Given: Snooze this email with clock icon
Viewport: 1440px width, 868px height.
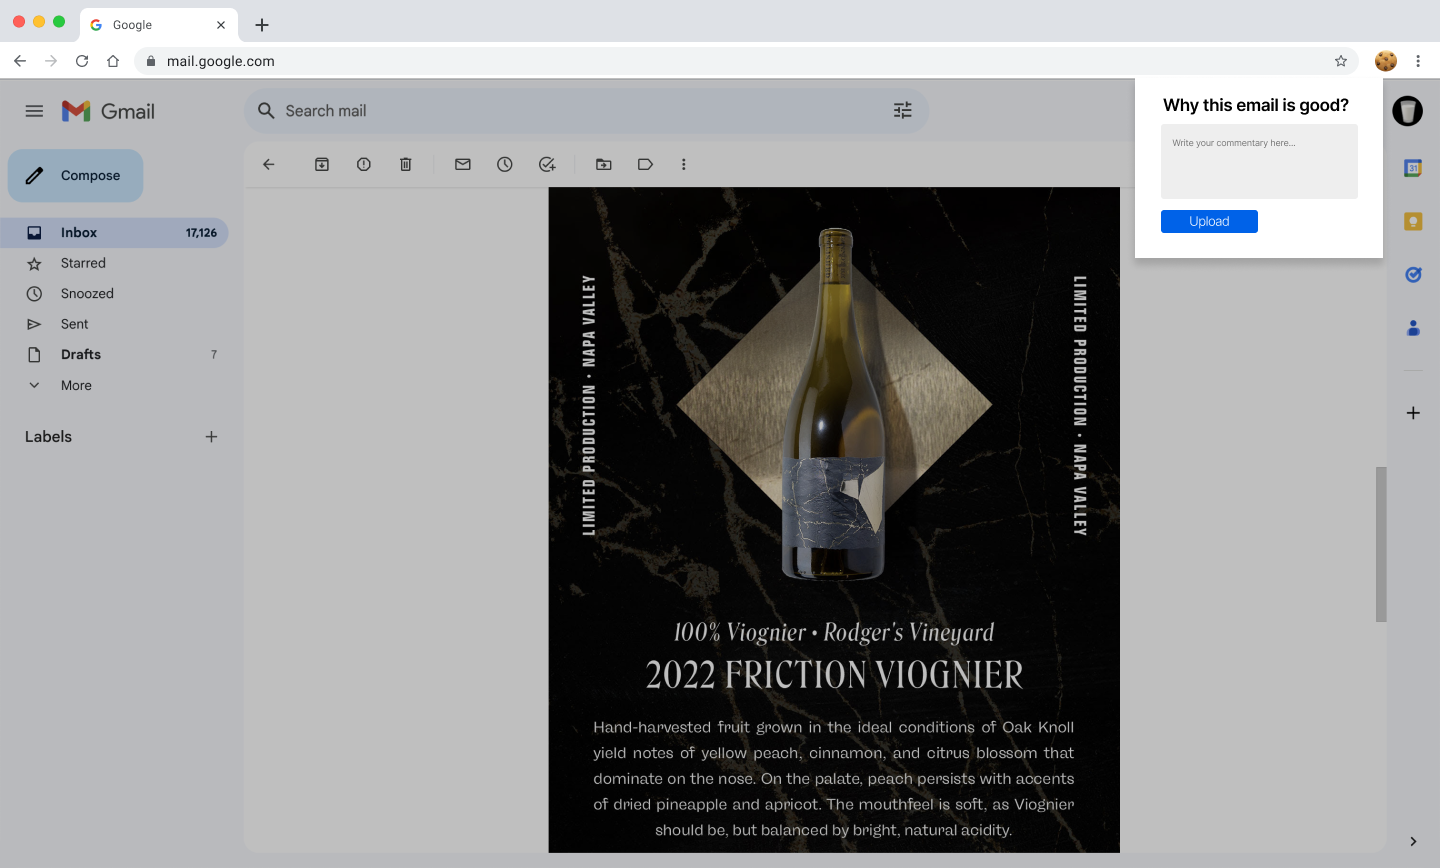Looking at the screenshot, I should point(505,164).
